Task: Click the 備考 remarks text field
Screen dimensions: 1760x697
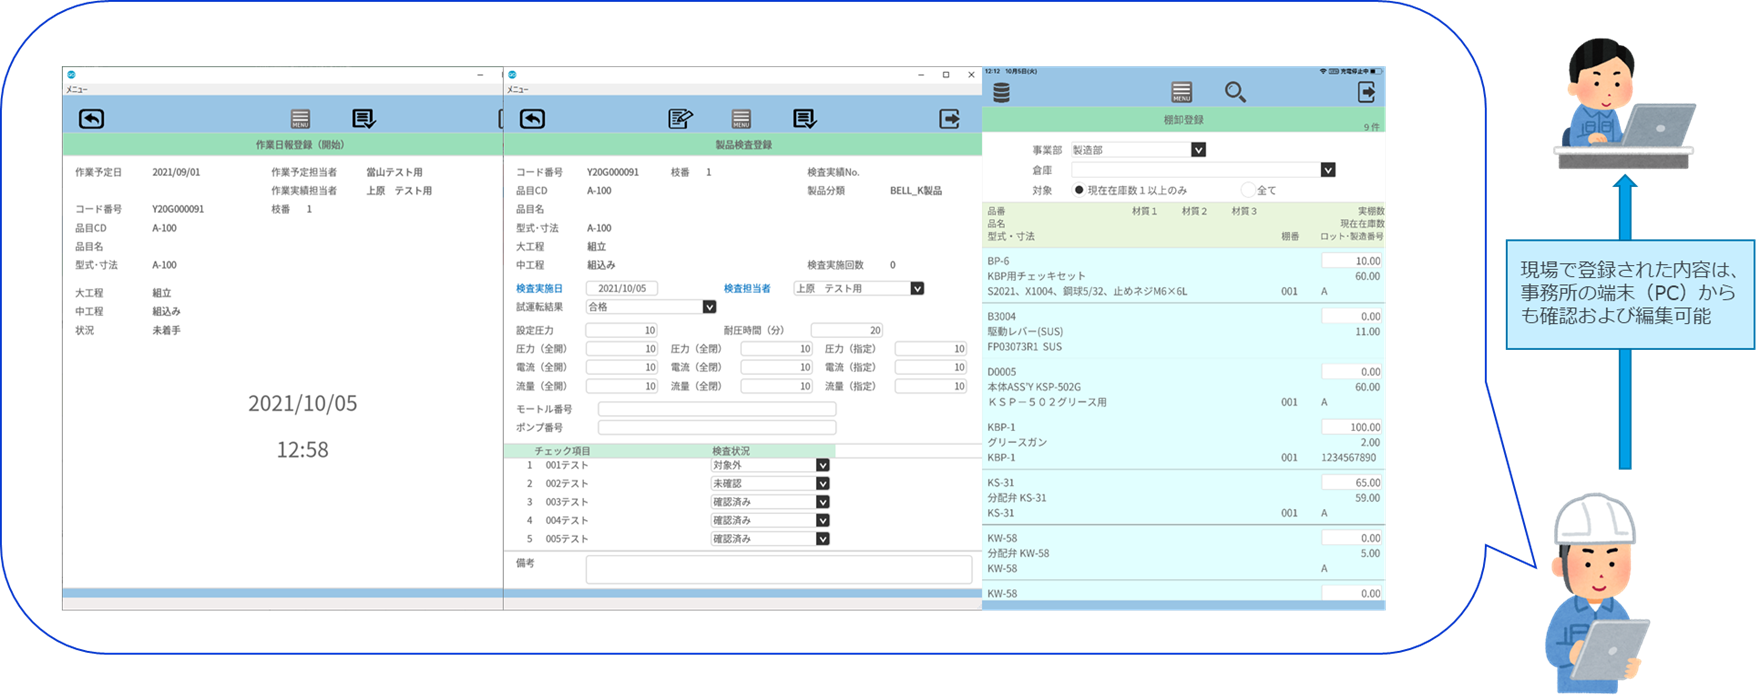Action: [x=778, y=569]
